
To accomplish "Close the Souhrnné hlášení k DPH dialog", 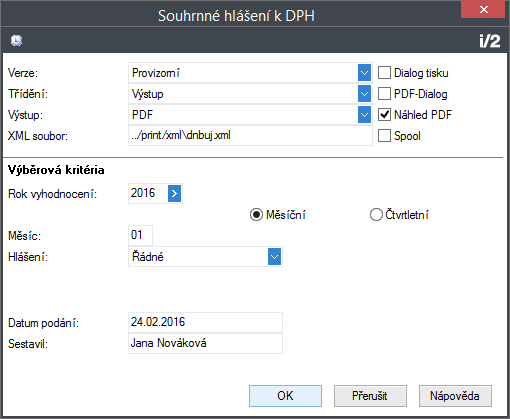I will click(x=484, y=9).
